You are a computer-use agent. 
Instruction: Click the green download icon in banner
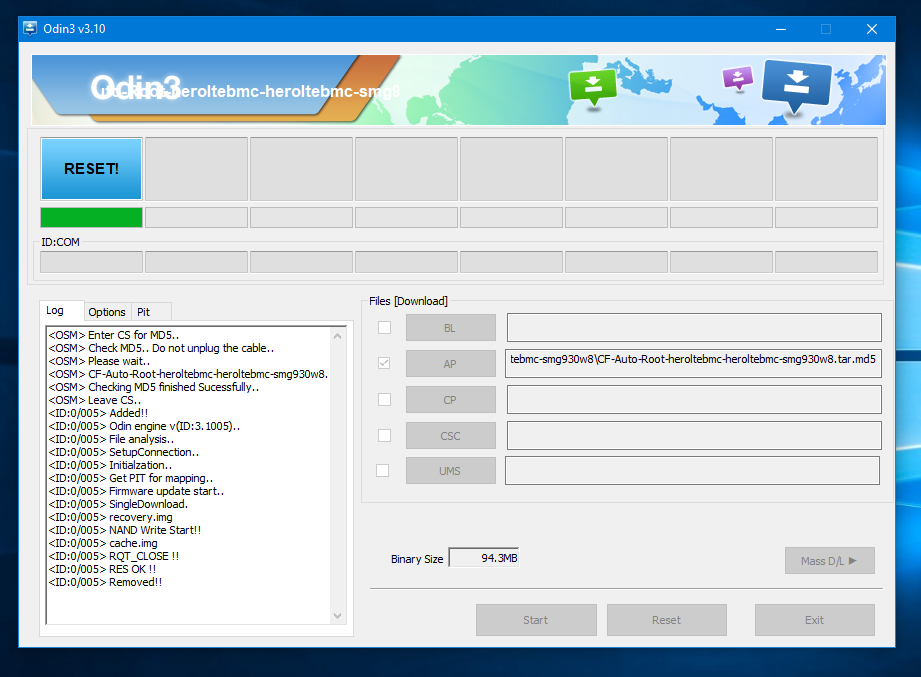click(x=593, y=88)
